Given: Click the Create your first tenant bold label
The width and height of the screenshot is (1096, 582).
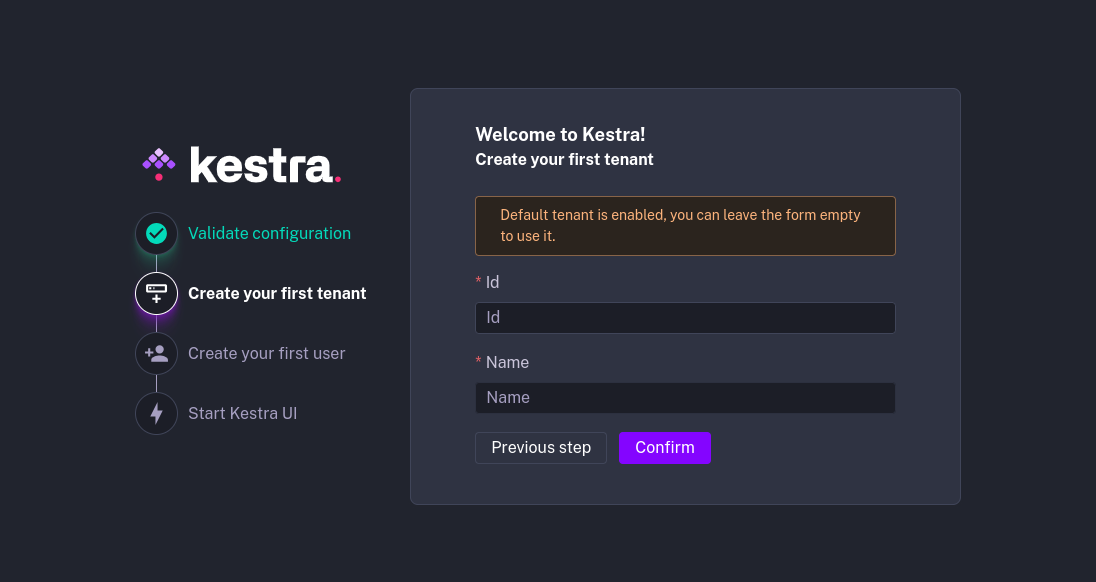Looking at the screenshot, I should coord(277,293).
